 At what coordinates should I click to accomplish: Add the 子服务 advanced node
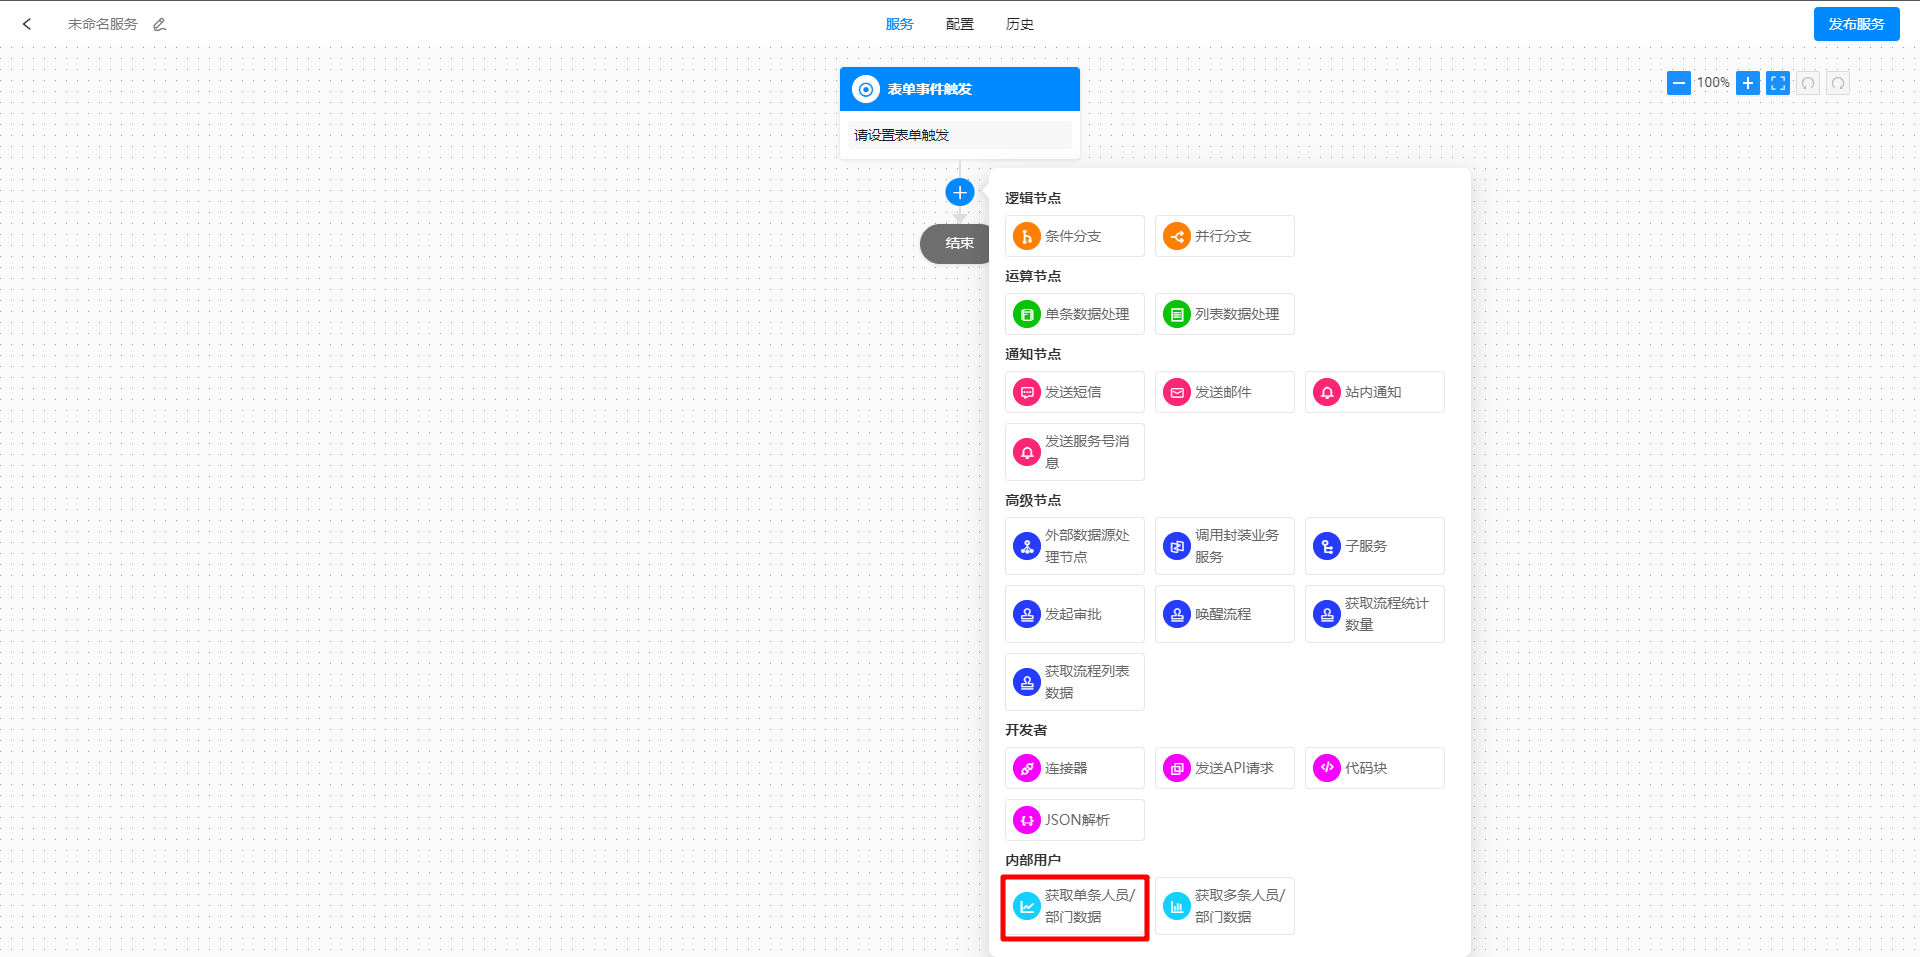pos(1374,546)
